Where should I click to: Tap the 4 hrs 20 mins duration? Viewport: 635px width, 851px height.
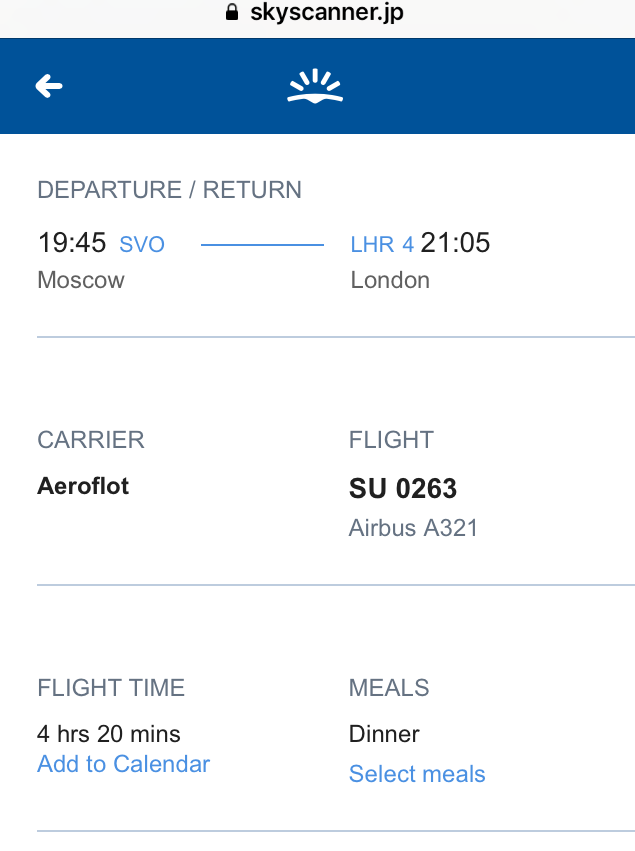tap(109, 734)
